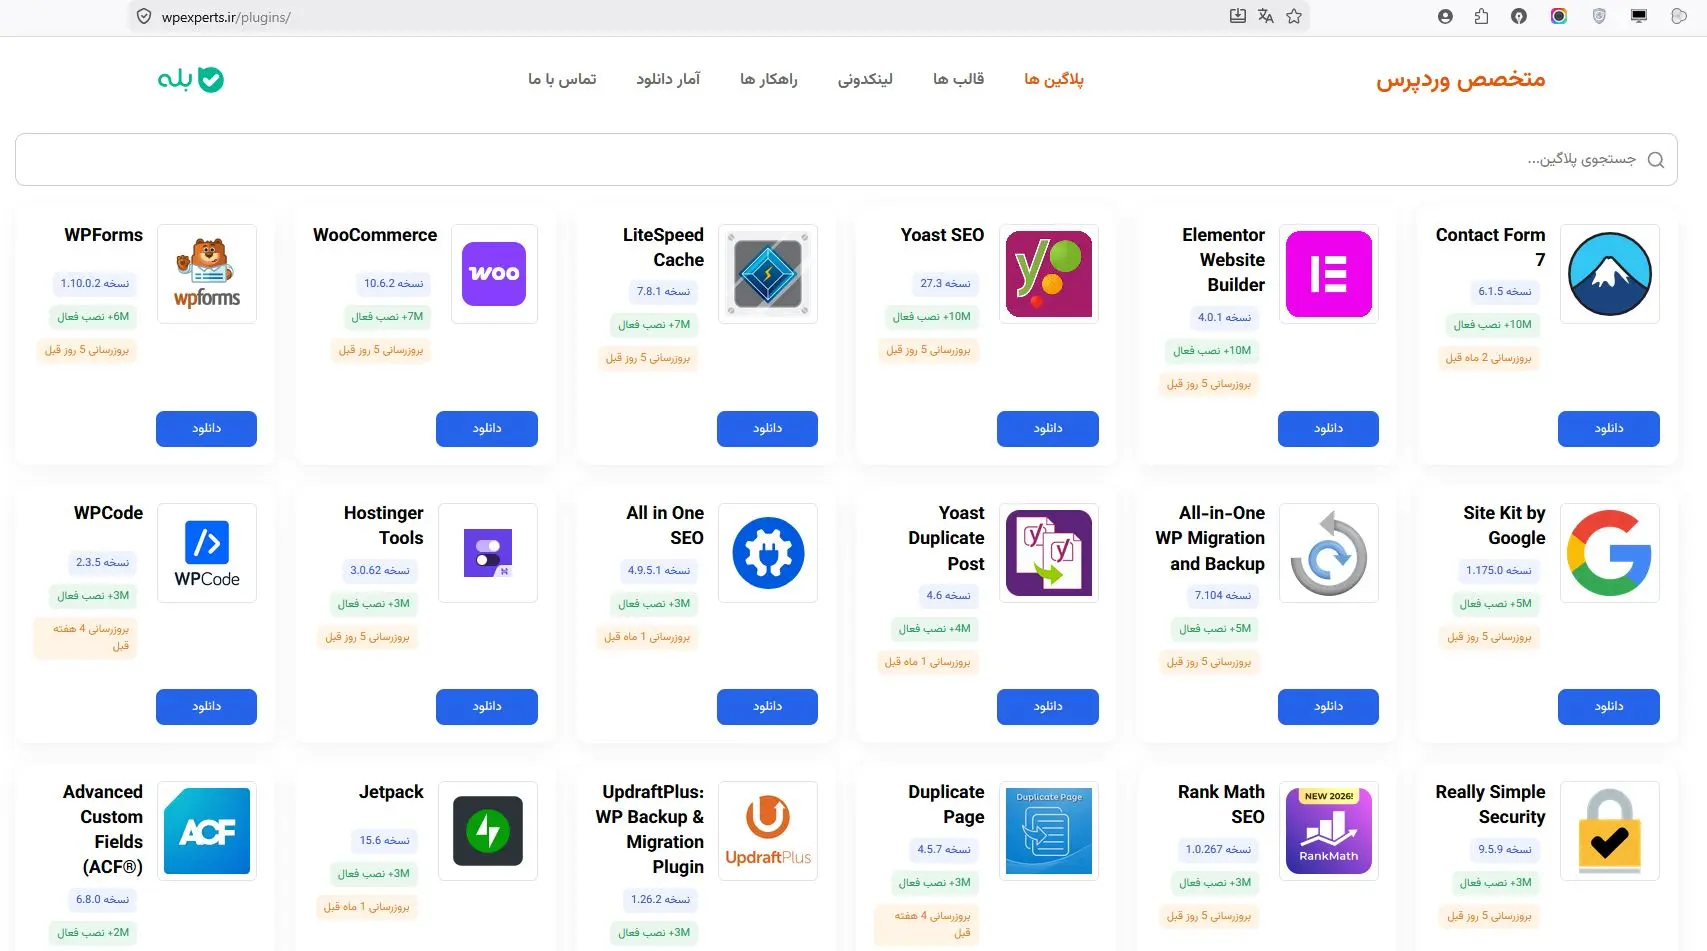Click the UpdraftPlus version 1.26.2 badge
Screen dimensions: 1707x951
[660, 900]
